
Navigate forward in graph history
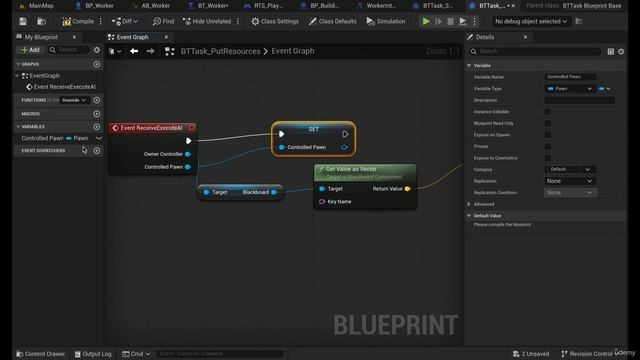[x=150, y=51]
